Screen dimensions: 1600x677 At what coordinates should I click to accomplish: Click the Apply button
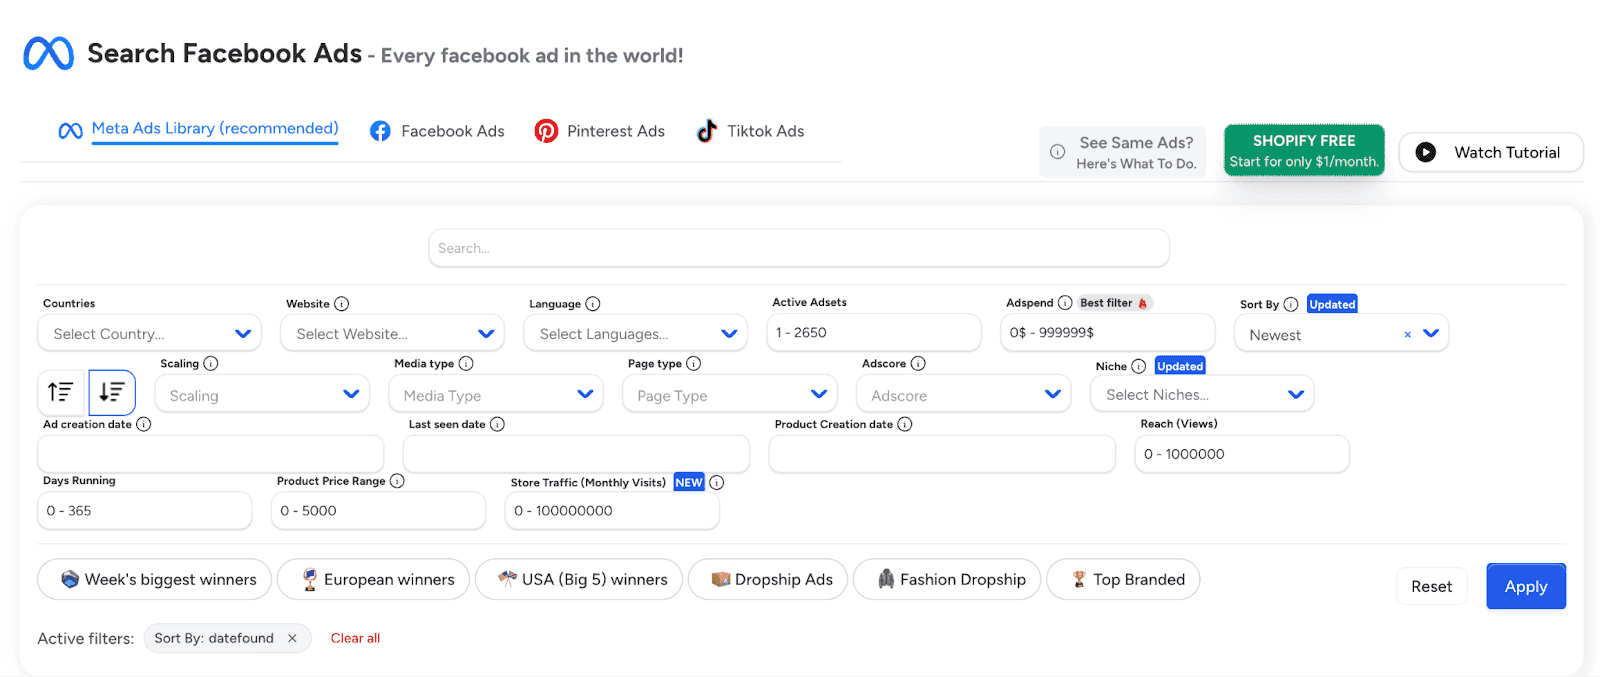1526,587
